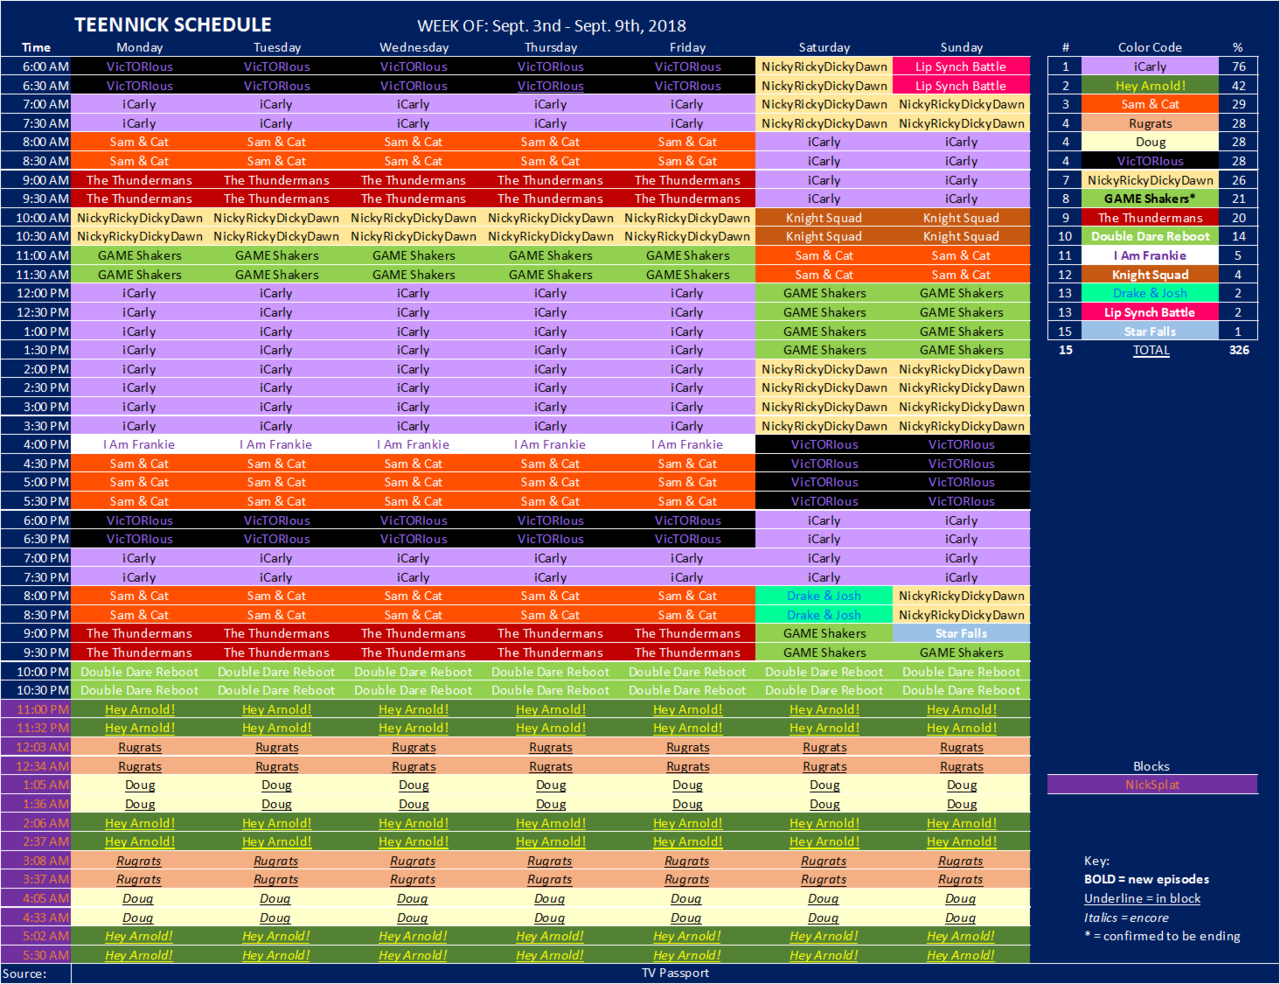Select Double Dare Reboot Saturday 10:00 PM
1280x984 pixels.
824,671
